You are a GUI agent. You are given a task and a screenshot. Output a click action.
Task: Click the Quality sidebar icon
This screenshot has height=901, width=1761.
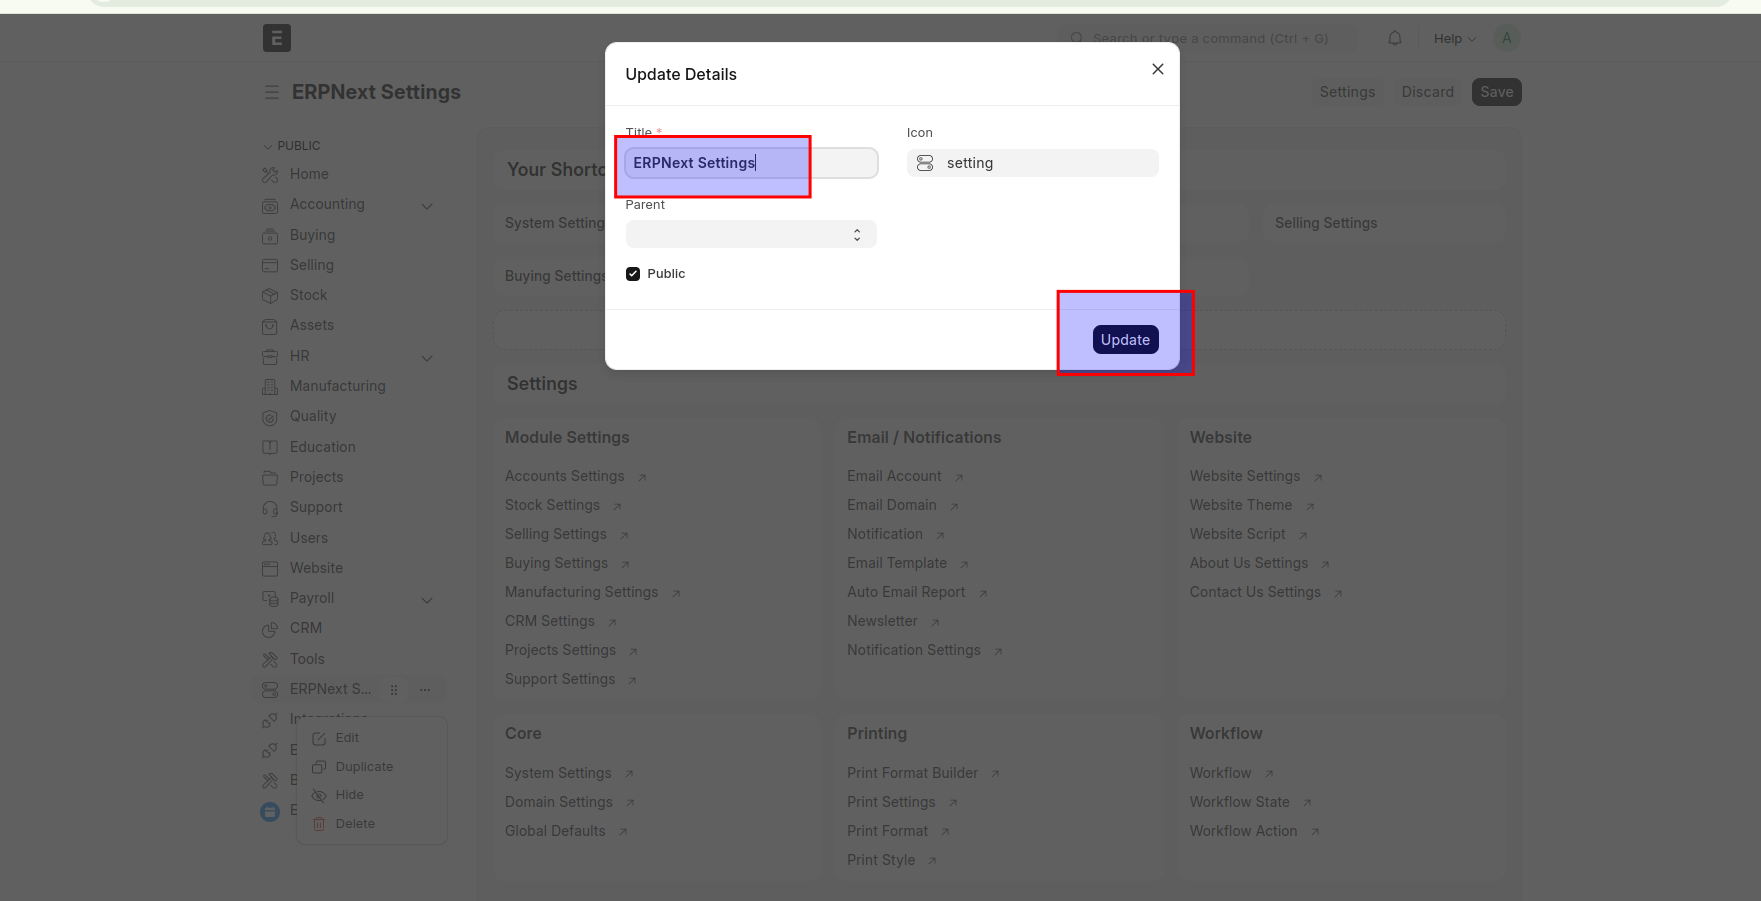[x=270, y=417]
